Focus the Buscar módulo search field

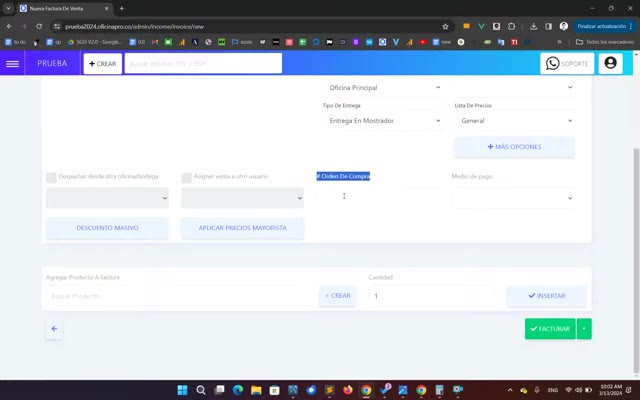[x=203, y=64]
